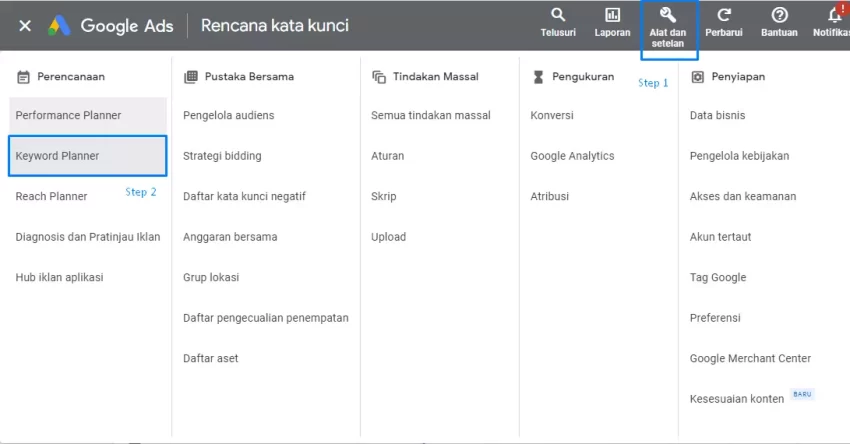The image size is (850, 444).
Task: Open Daftar pengecualian penempatan
Action: (x=266, y=318)
